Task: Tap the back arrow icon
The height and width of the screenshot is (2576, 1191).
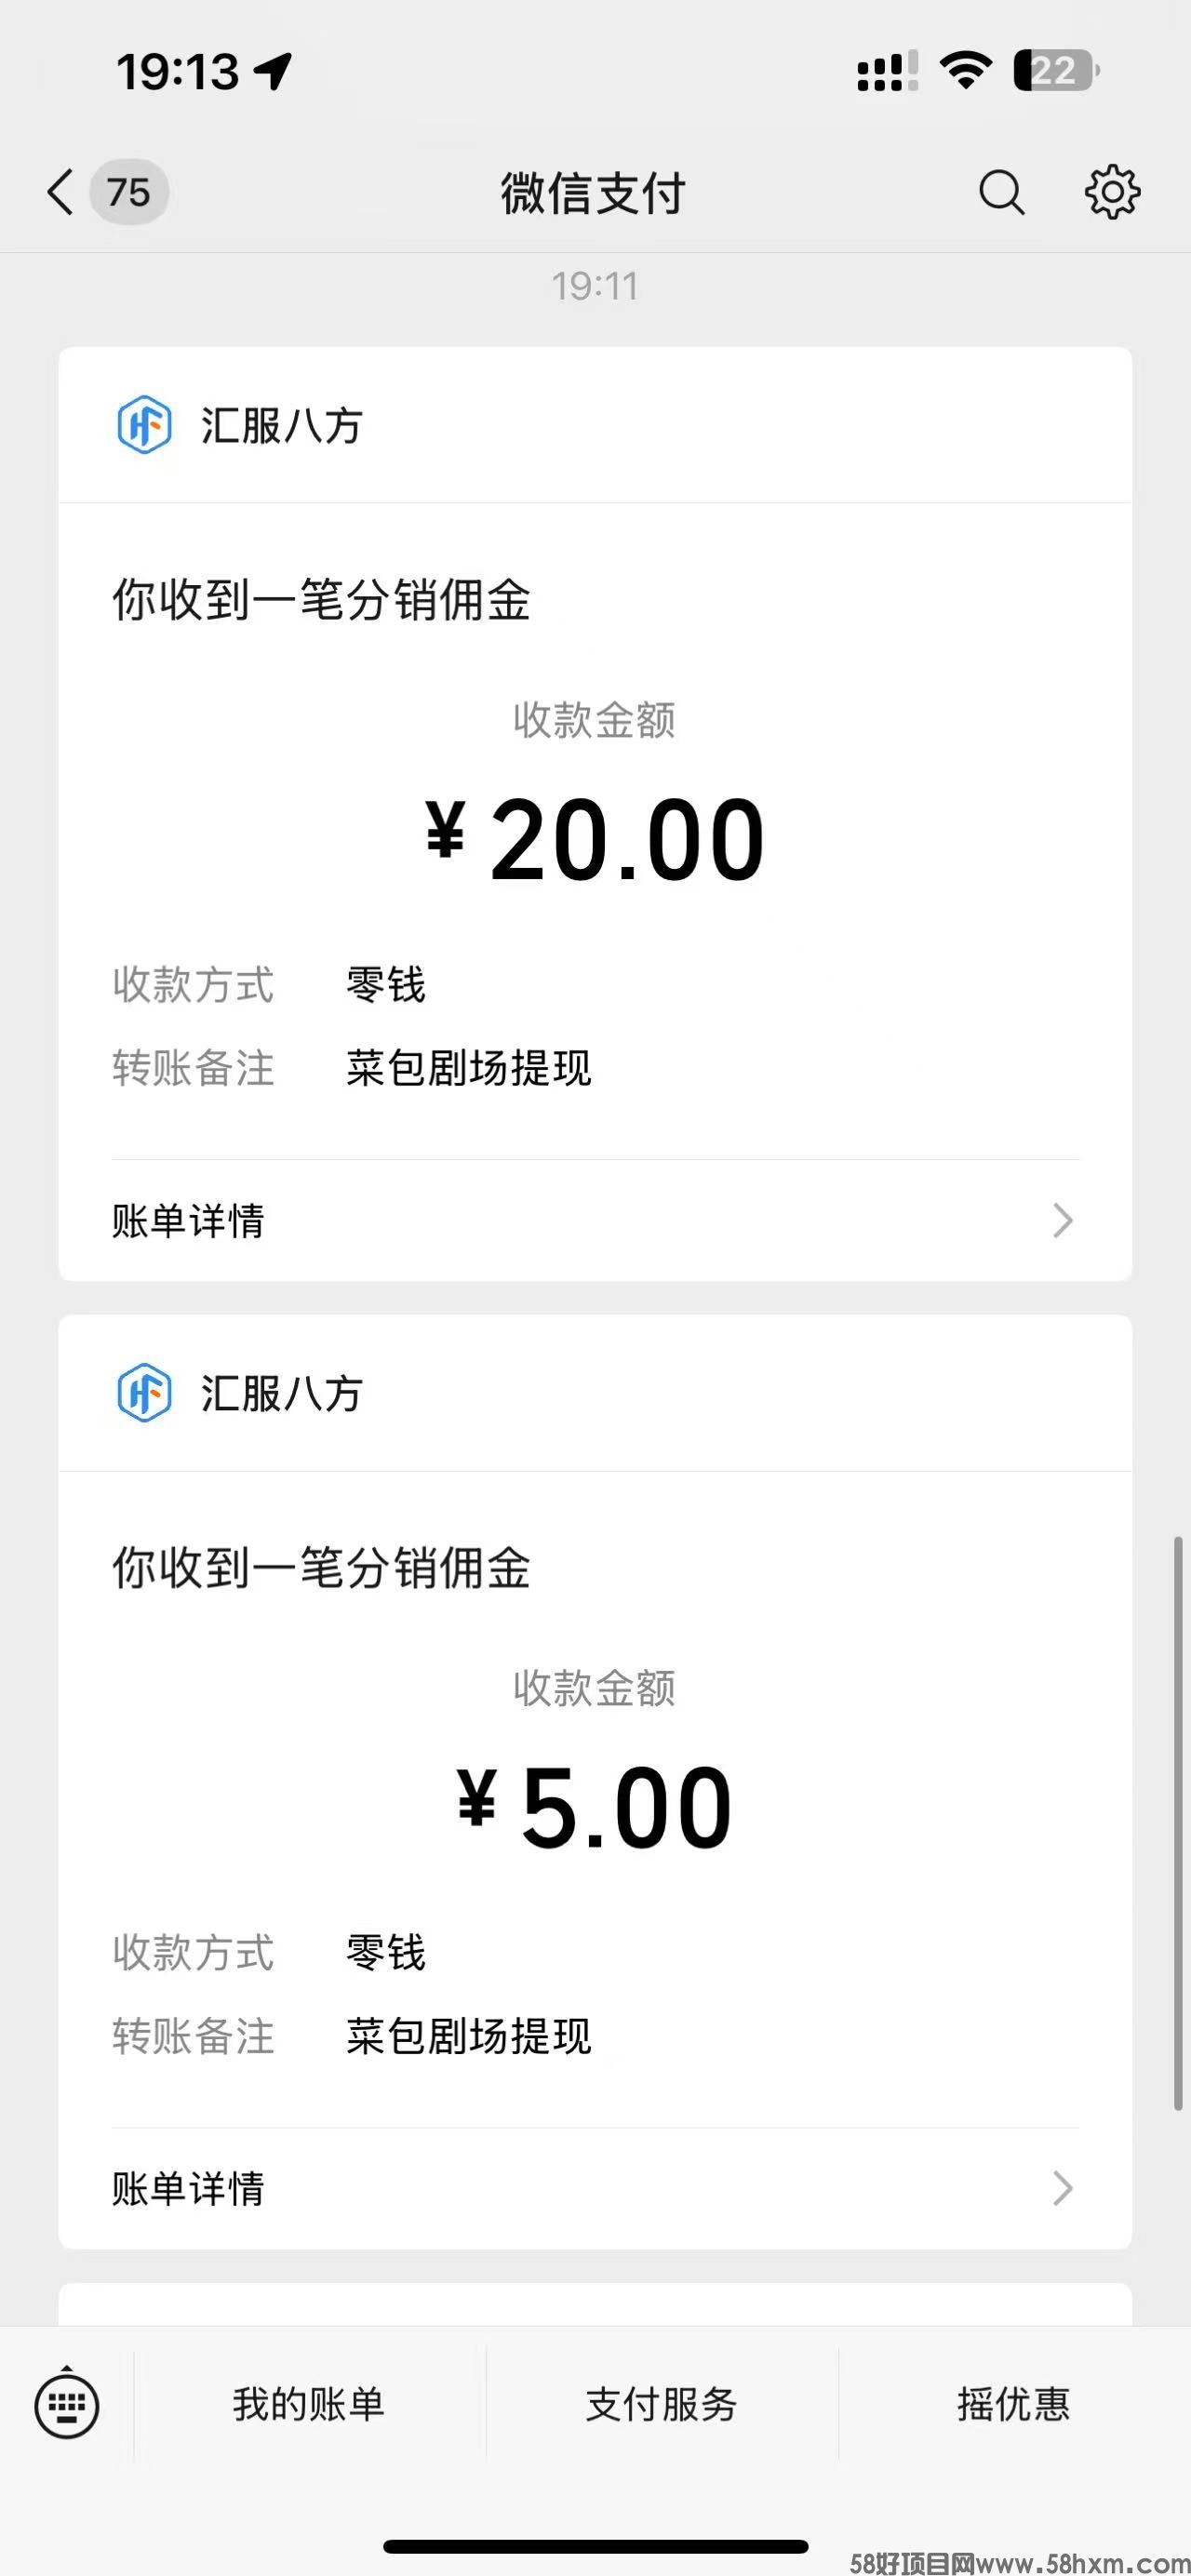Action: [60, 192]
